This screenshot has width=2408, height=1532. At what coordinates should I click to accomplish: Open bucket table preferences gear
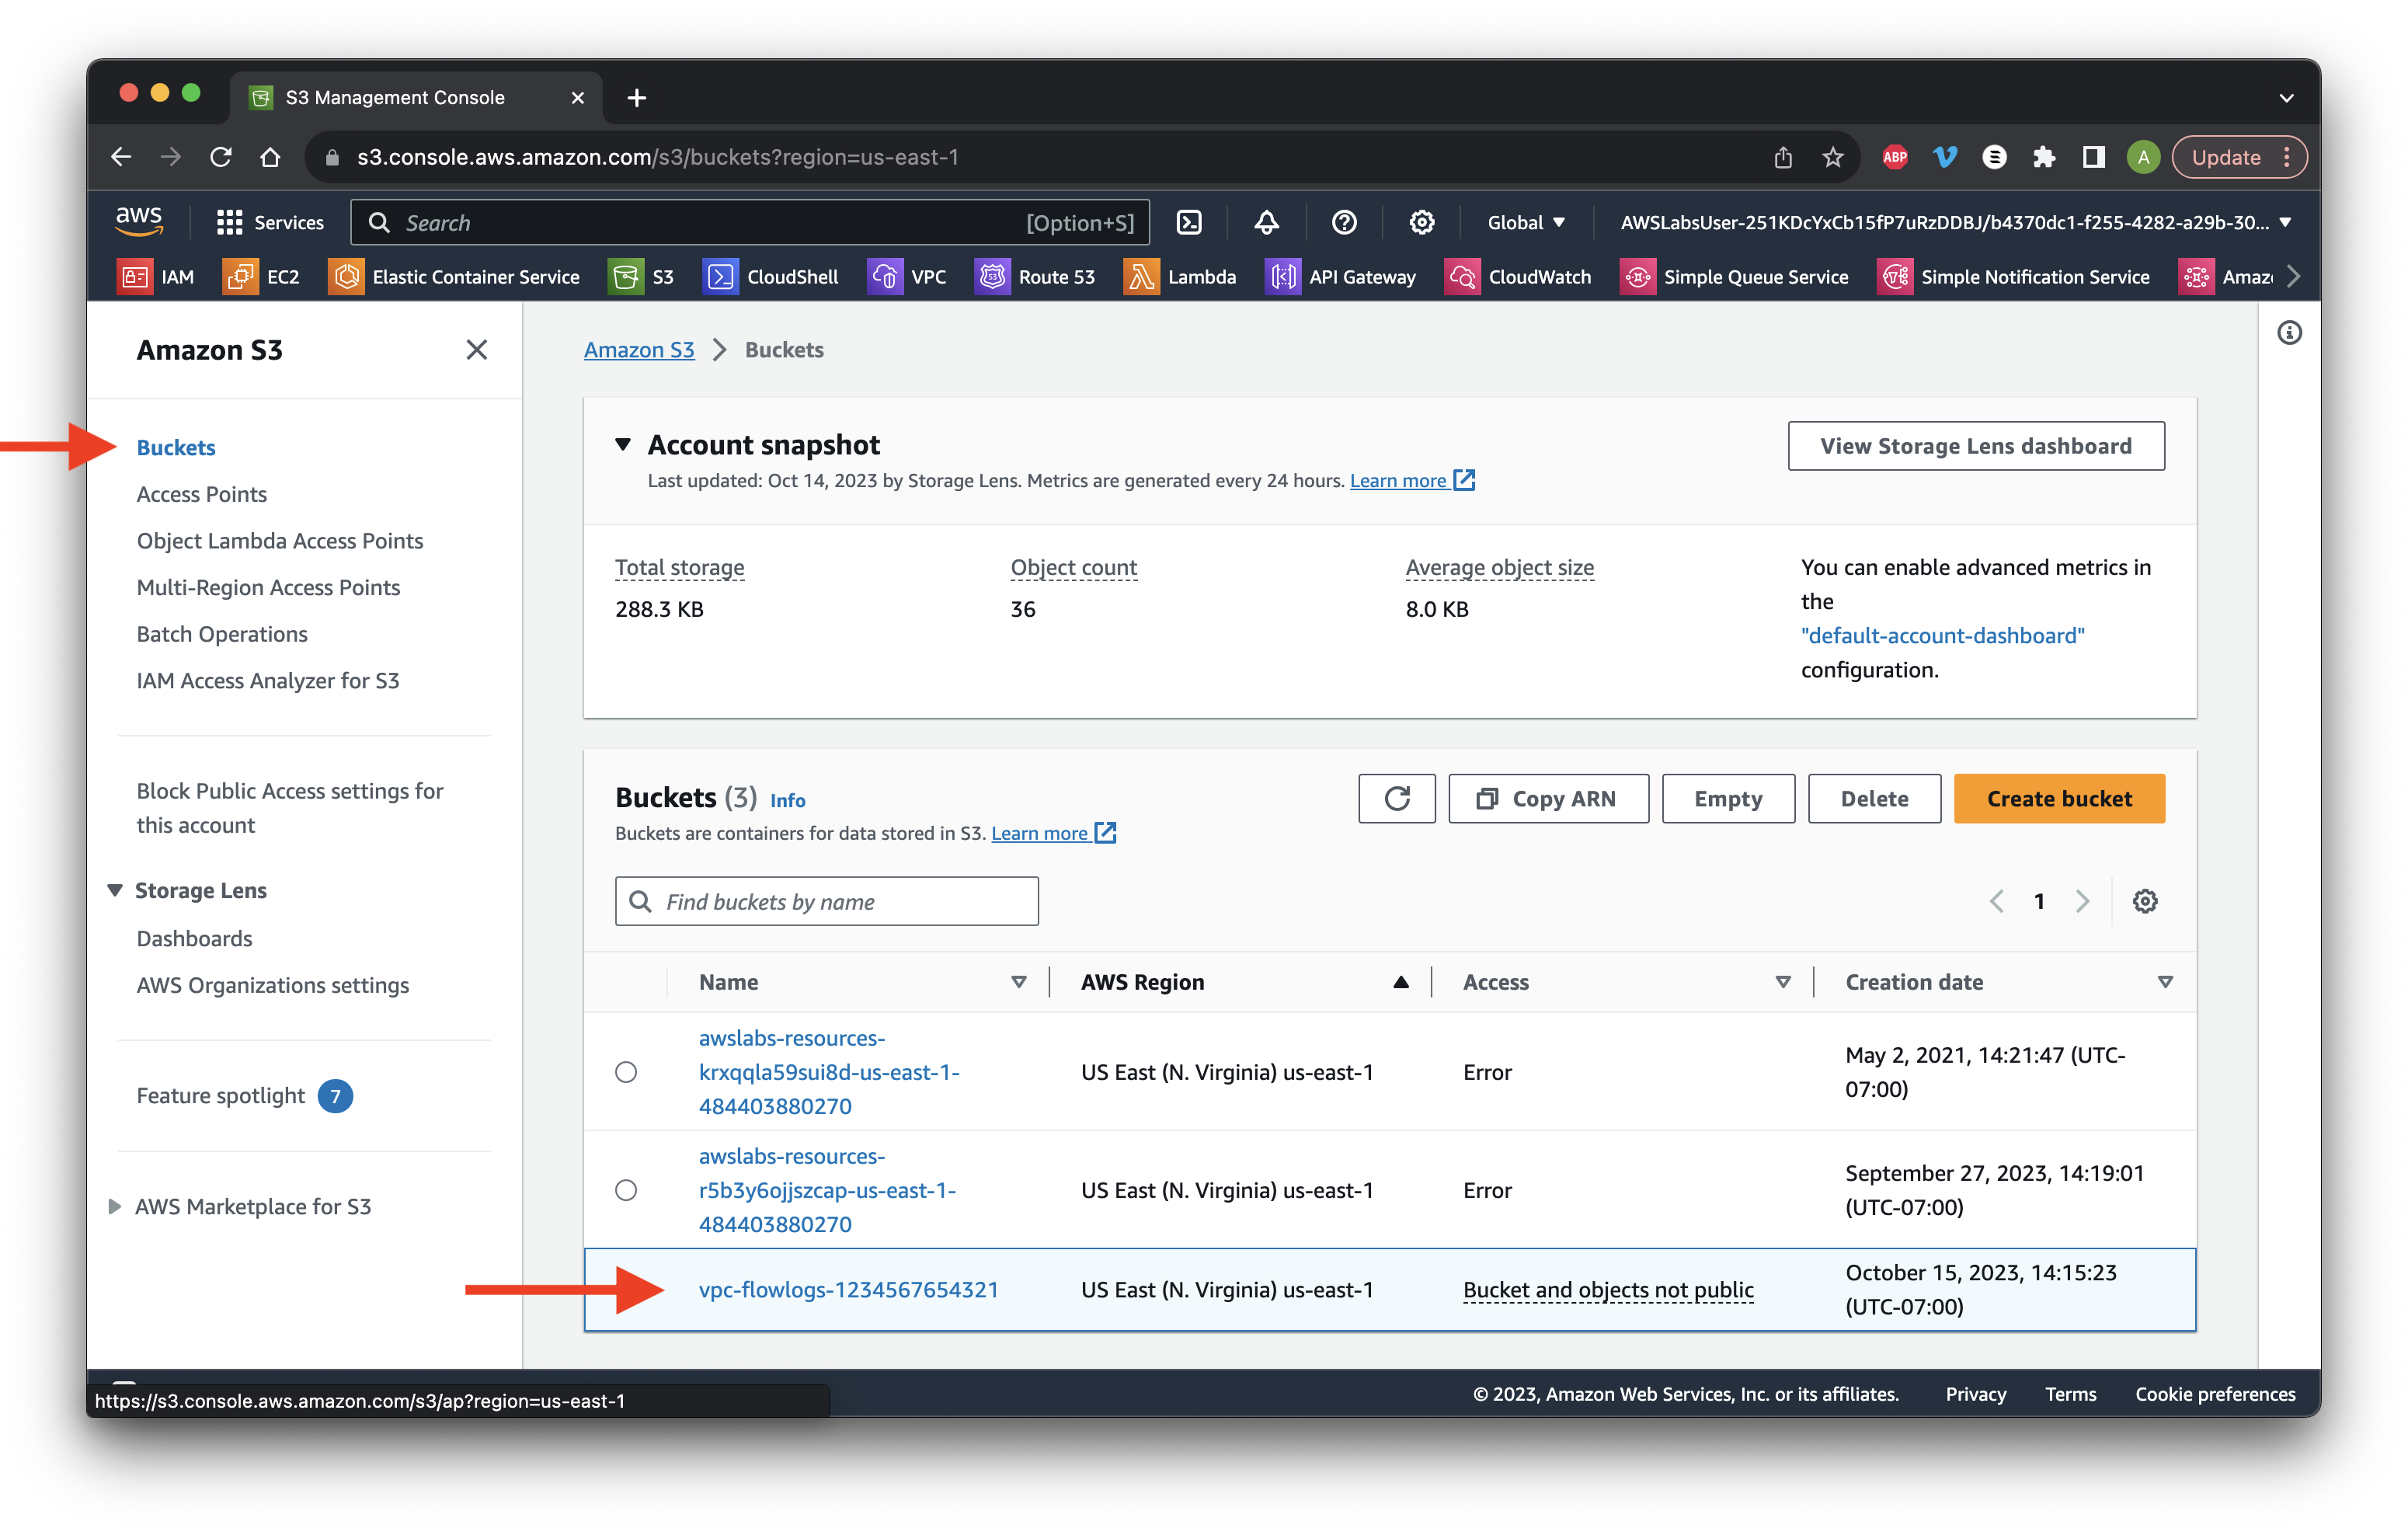click(2145, 901)
